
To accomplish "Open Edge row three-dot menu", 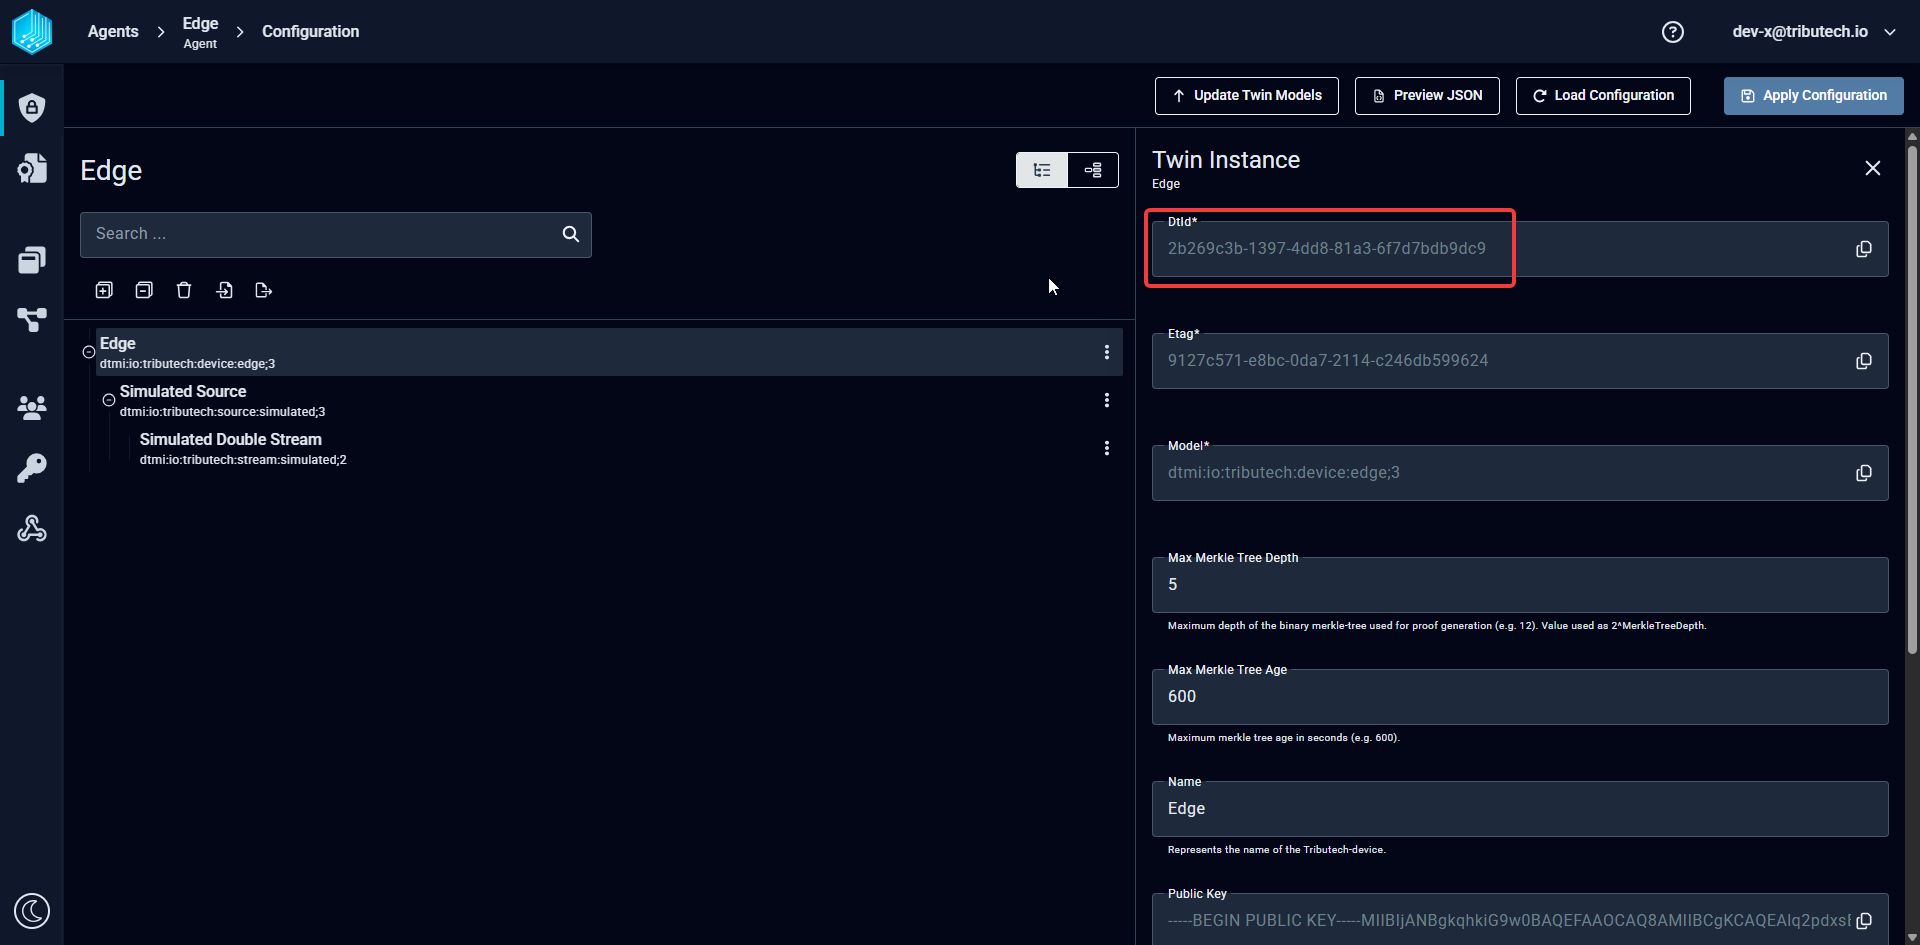I will tap(1107, 352).
